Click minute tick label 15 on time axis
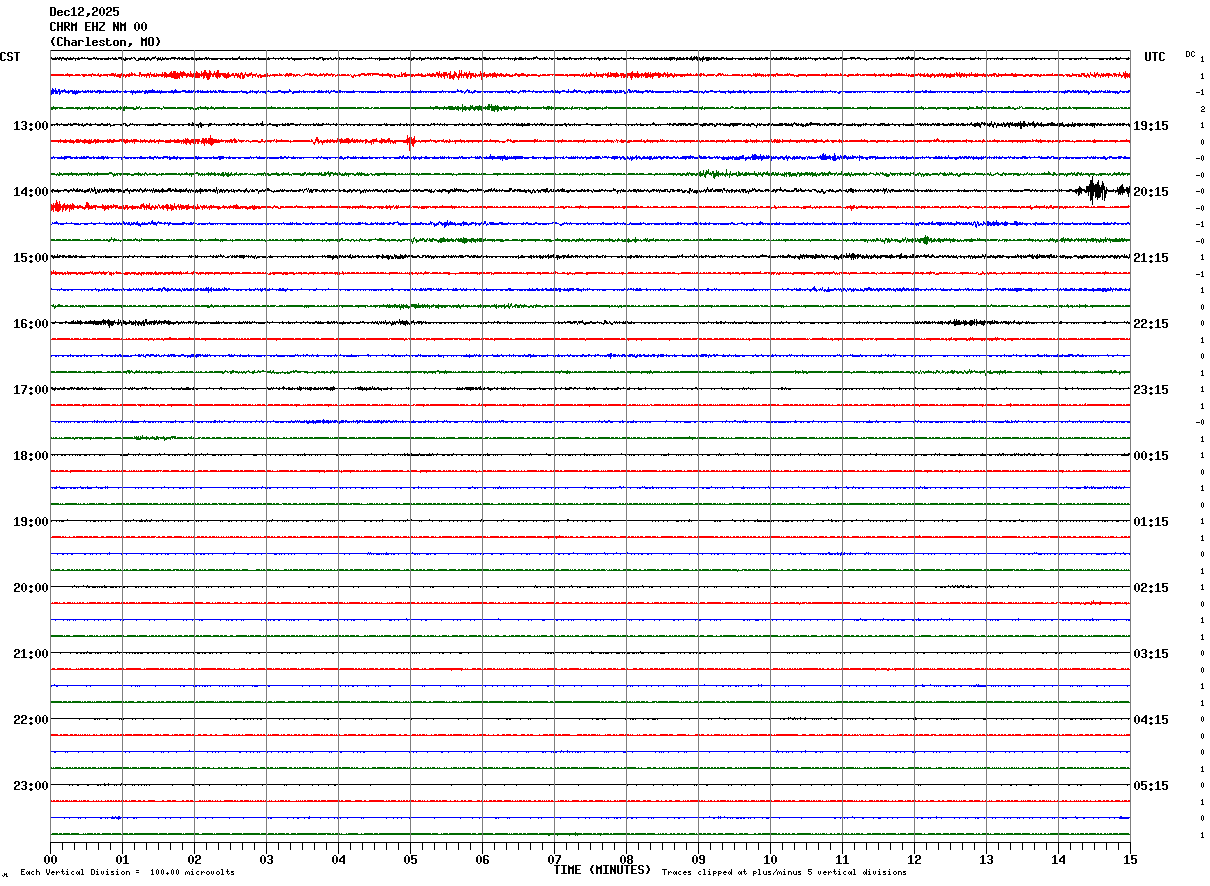Screen dimensions: 1210x886 coord(1130,859)
